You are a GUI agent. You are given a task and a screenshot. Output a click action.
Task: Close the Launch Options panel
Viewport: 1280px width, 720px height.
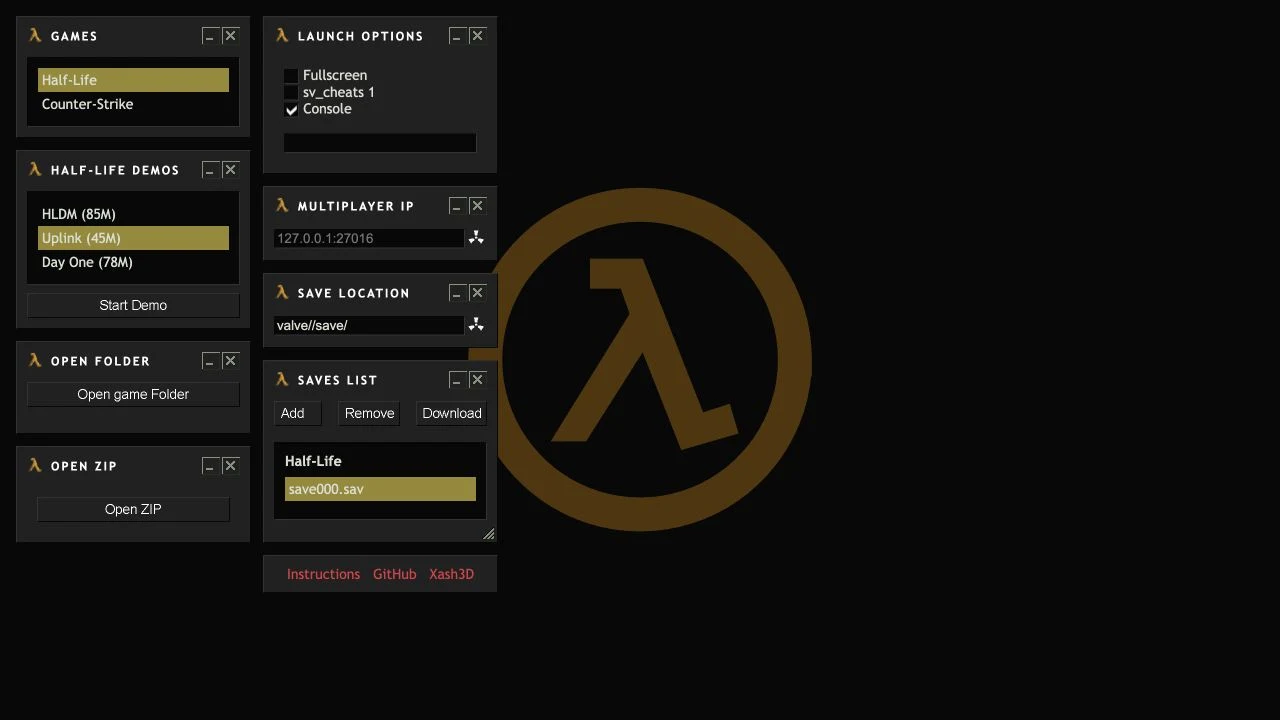pos(477,36)
